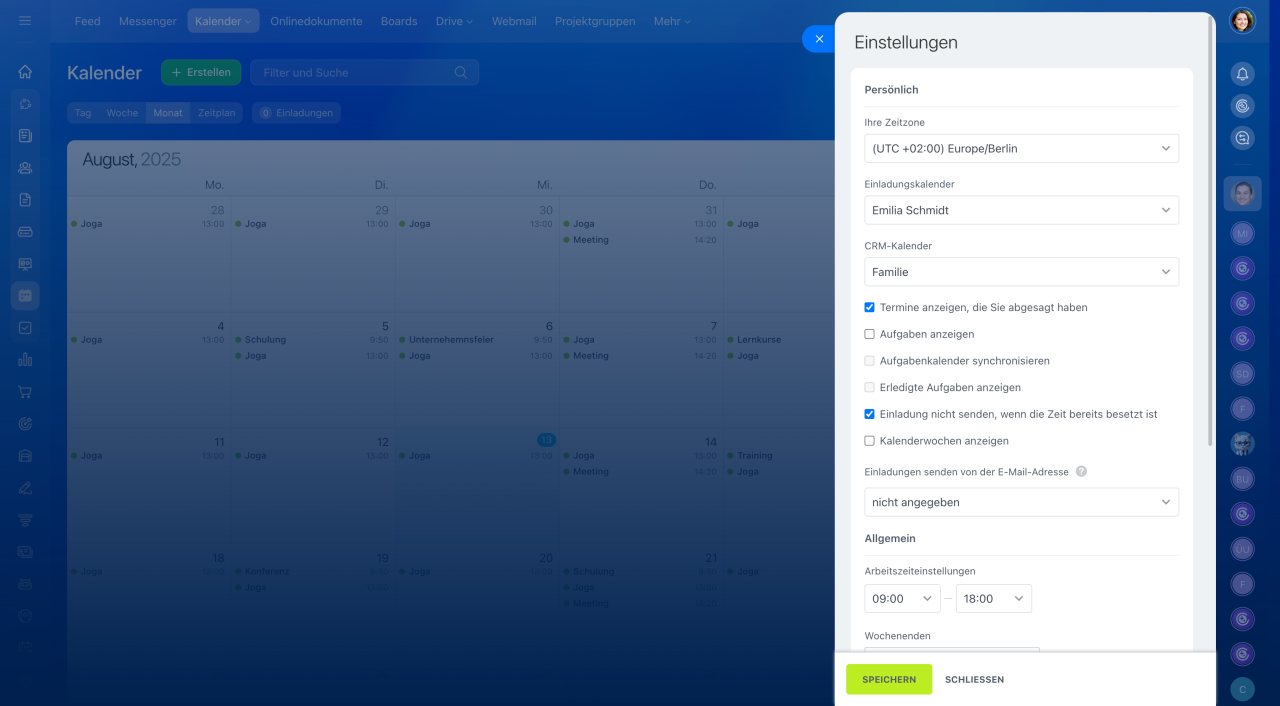Open the 'Ihre Zeitzone' Europe/Berlin dropdown
The height and width of the screenshot is (706, 1280).
pyautogui.click(x=1021, y=148)
